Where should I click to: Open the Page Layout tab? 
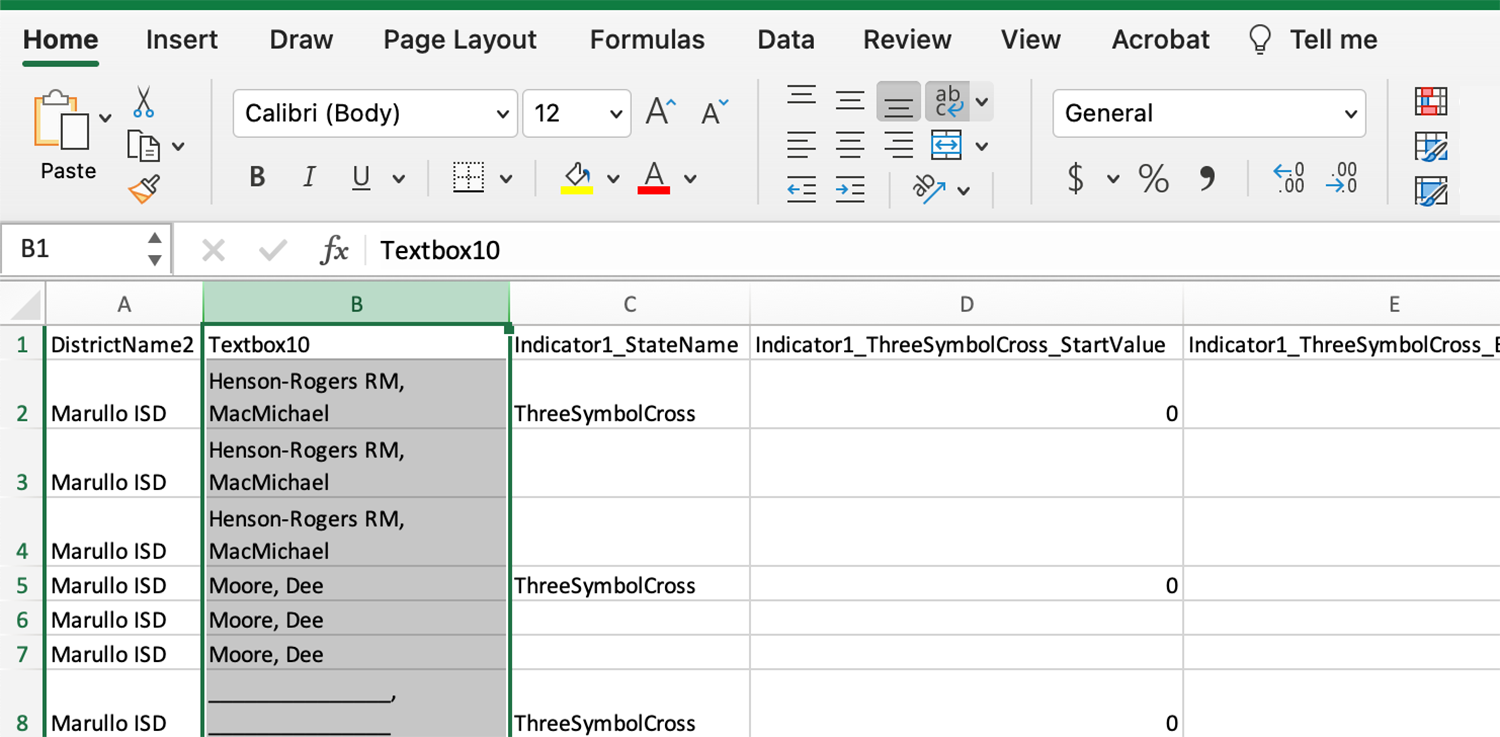[460, 40]
